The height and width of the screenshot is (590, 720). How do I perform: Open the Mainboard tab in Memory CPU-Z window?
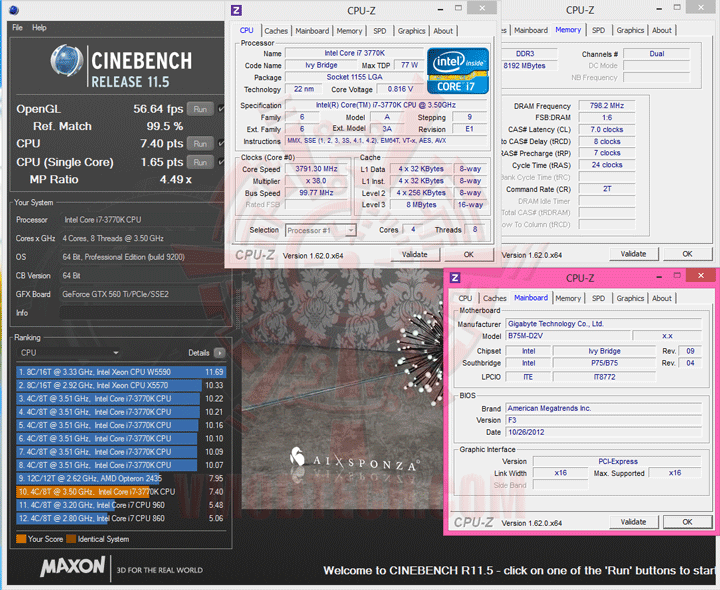[x=531, y=30]
